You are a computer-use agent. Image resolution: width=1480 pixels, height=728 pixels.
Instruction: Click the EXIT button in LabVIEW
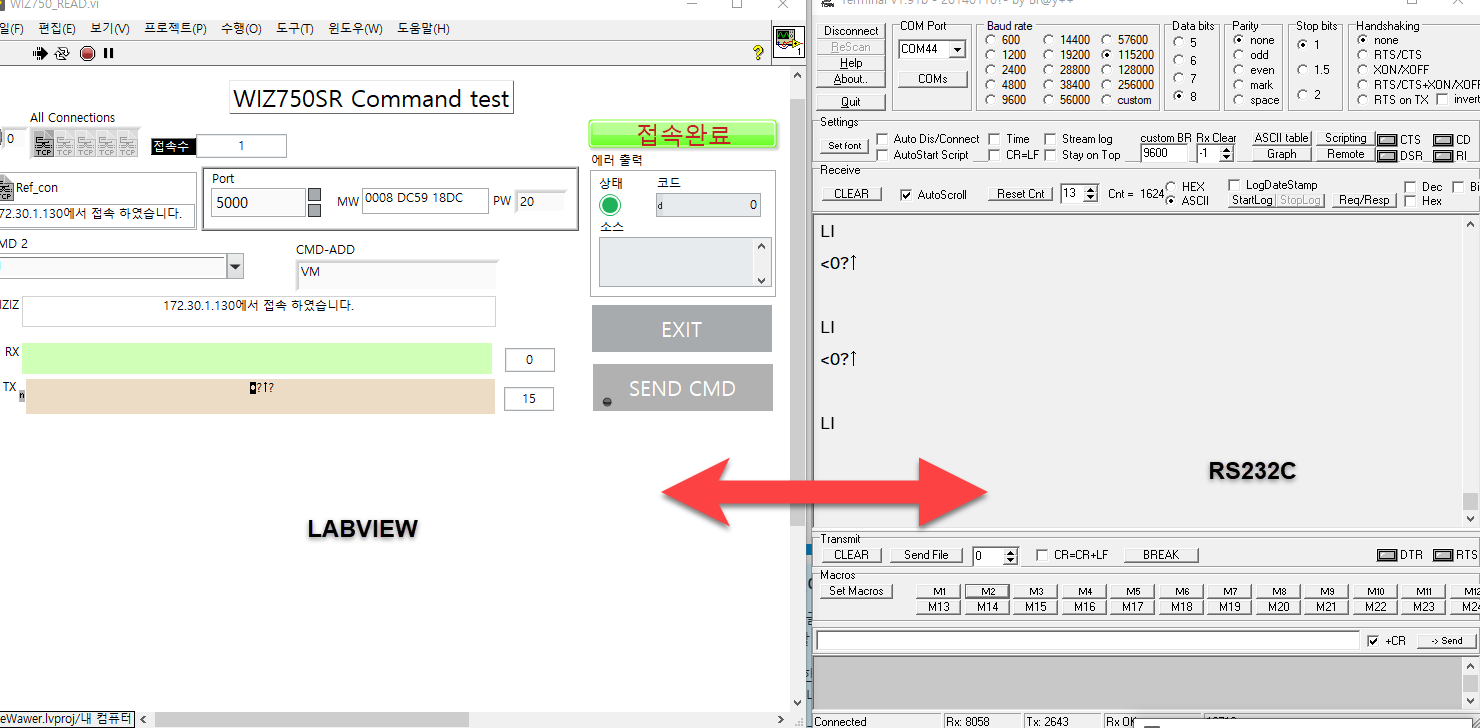point(682,329)
